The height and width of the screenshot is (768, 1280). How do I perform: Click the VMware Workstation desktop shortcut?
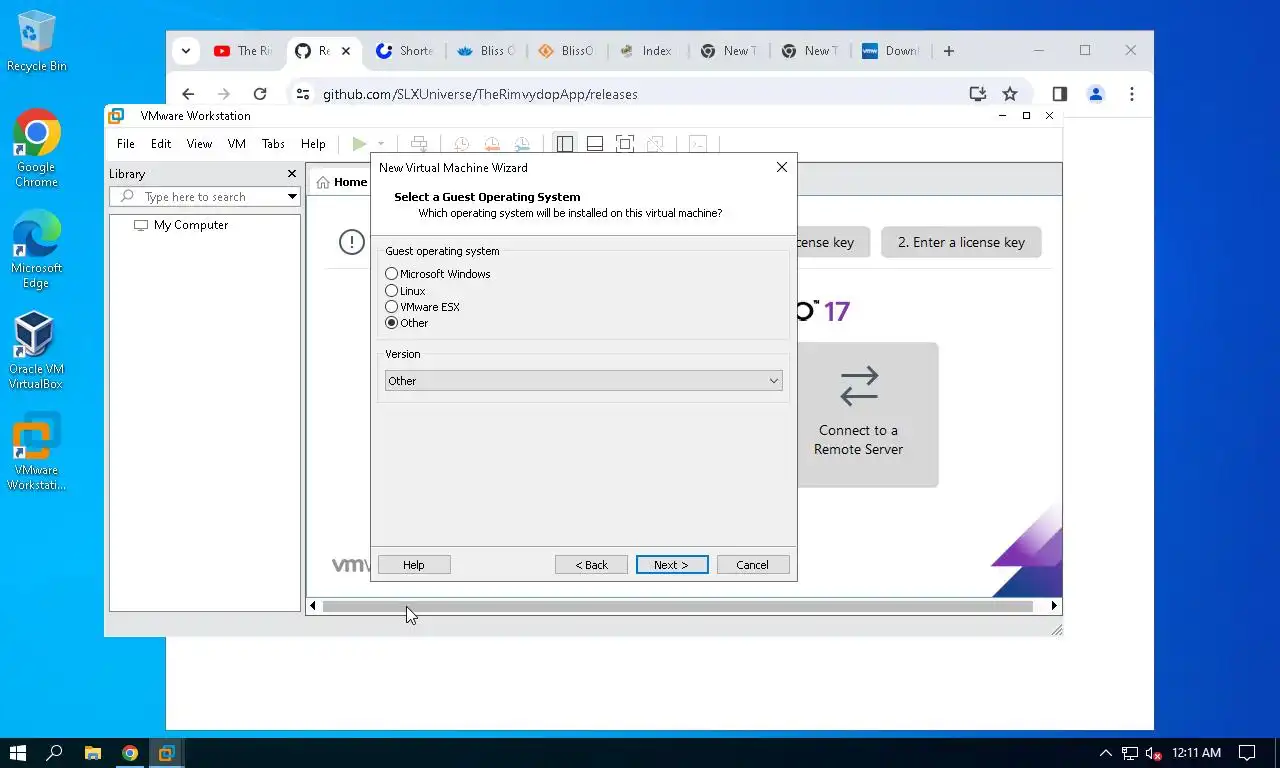tap(36, 452)
